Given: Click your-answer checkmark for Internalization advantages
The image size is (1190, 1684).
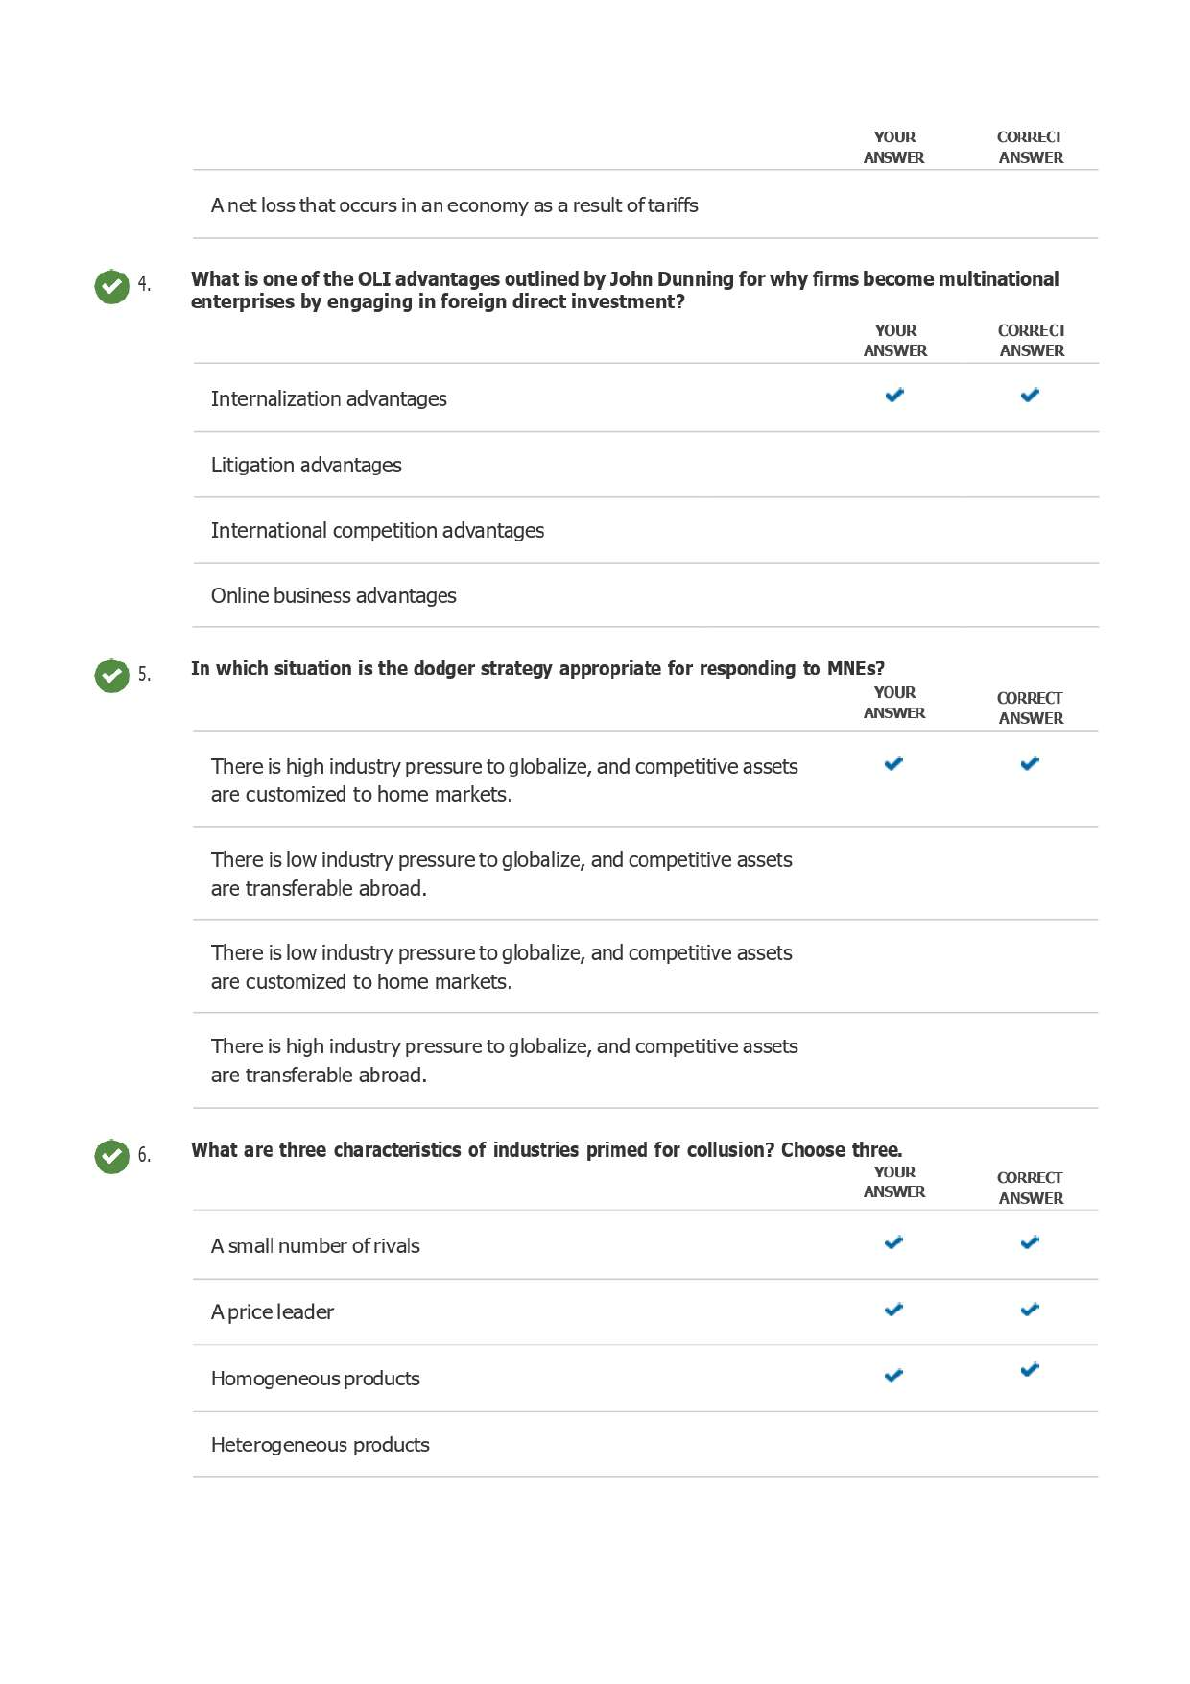Looking at the screenshot, I should point(894,395).
